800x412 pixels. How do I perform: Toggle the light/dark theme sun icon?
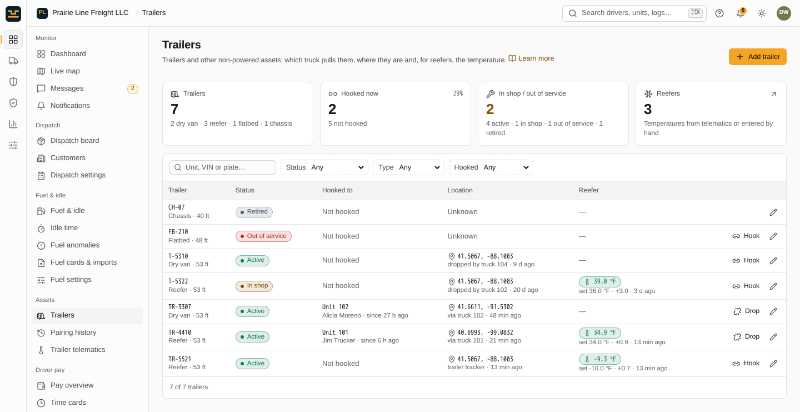762,13
